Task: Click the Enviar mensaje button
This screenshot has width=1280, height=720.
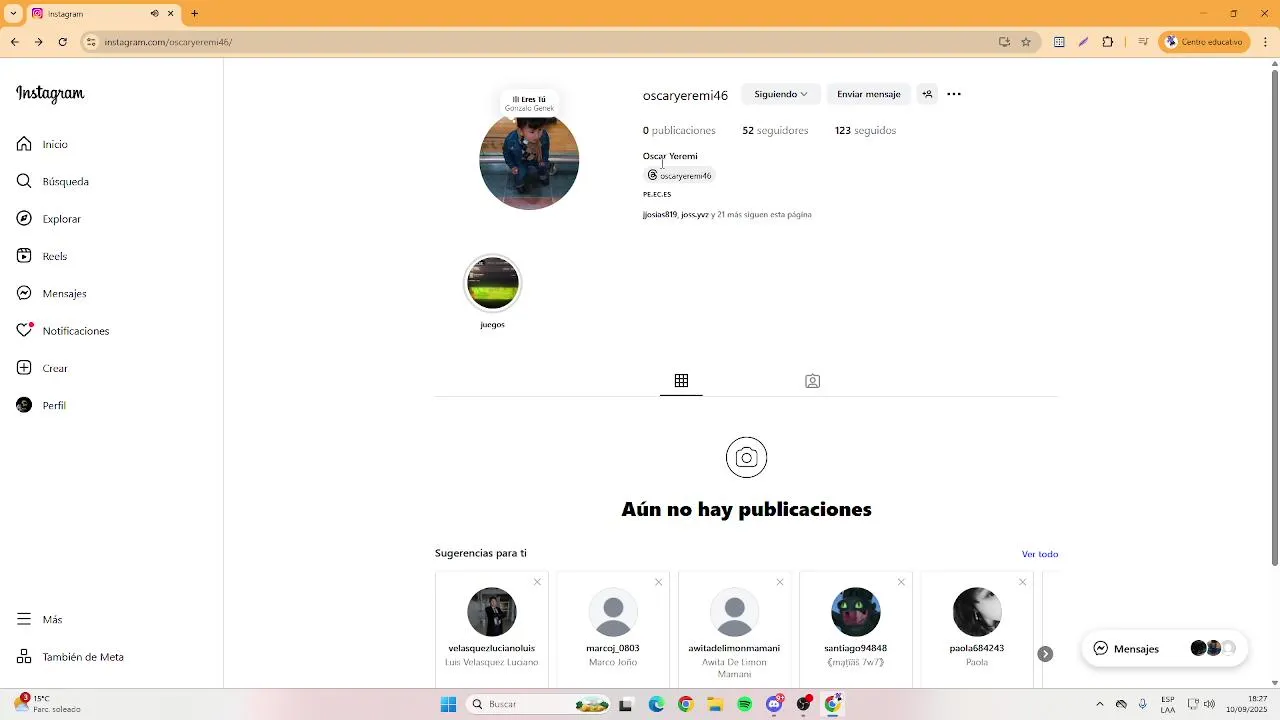Action: [x=868, y=94]
